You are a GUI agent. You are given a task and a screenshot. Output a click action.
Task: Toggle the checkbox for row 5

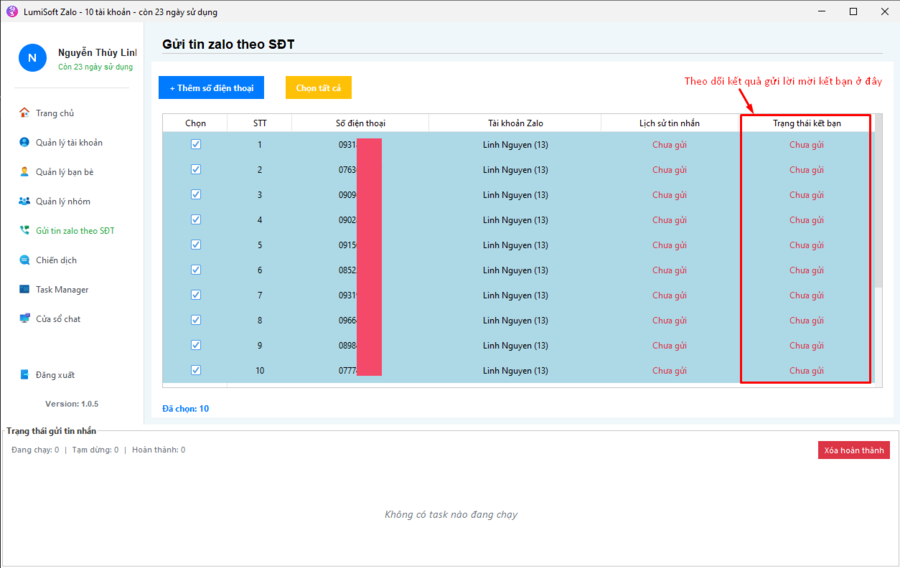[x=196, y=245]
